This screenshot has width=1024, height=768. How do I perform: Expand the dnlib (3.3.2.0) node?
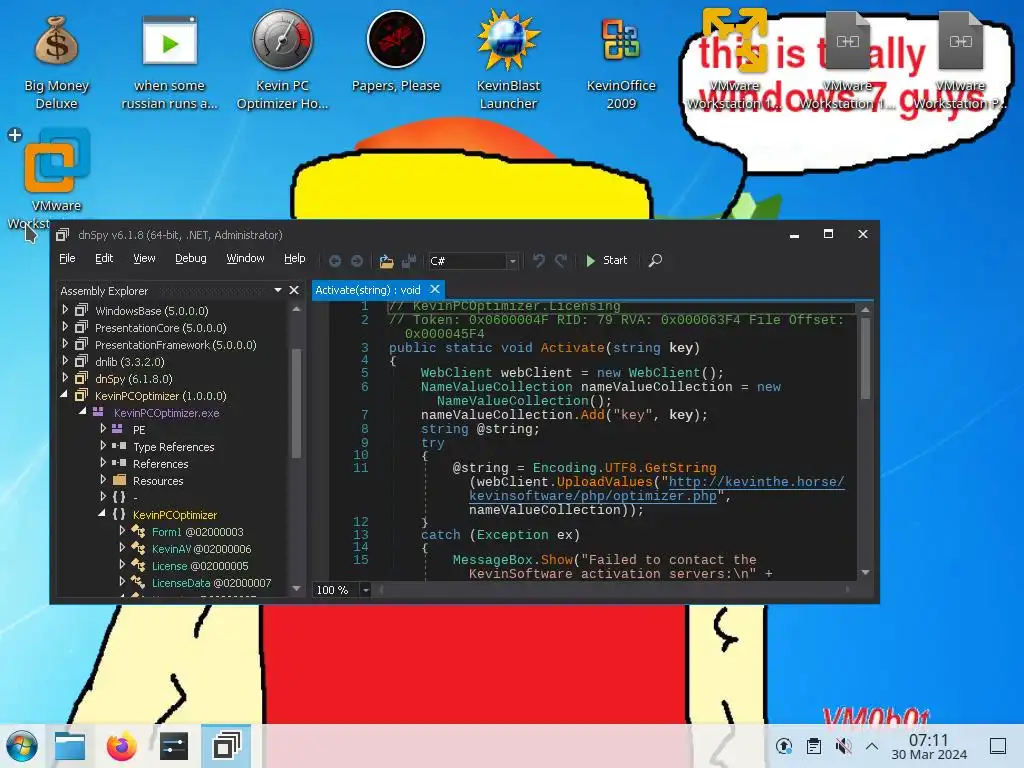click(65, 360)
